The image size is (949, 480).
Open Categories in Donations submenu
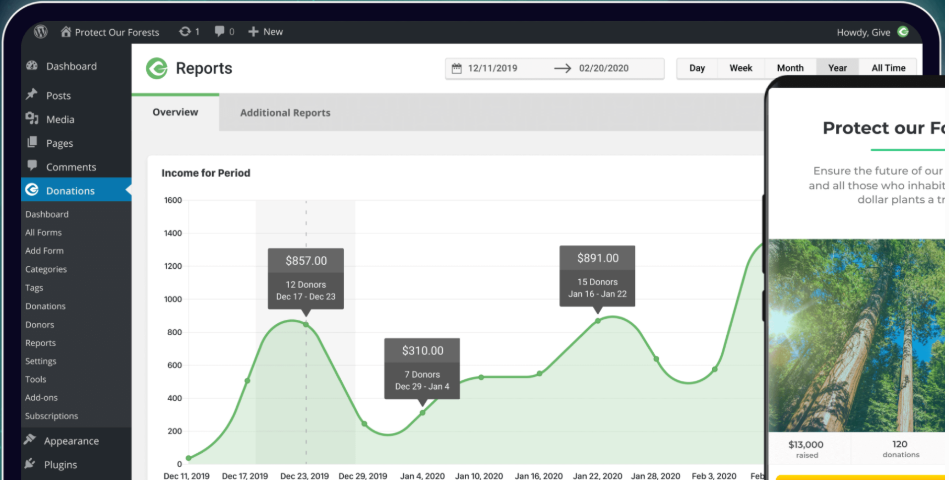pos(45,269)
